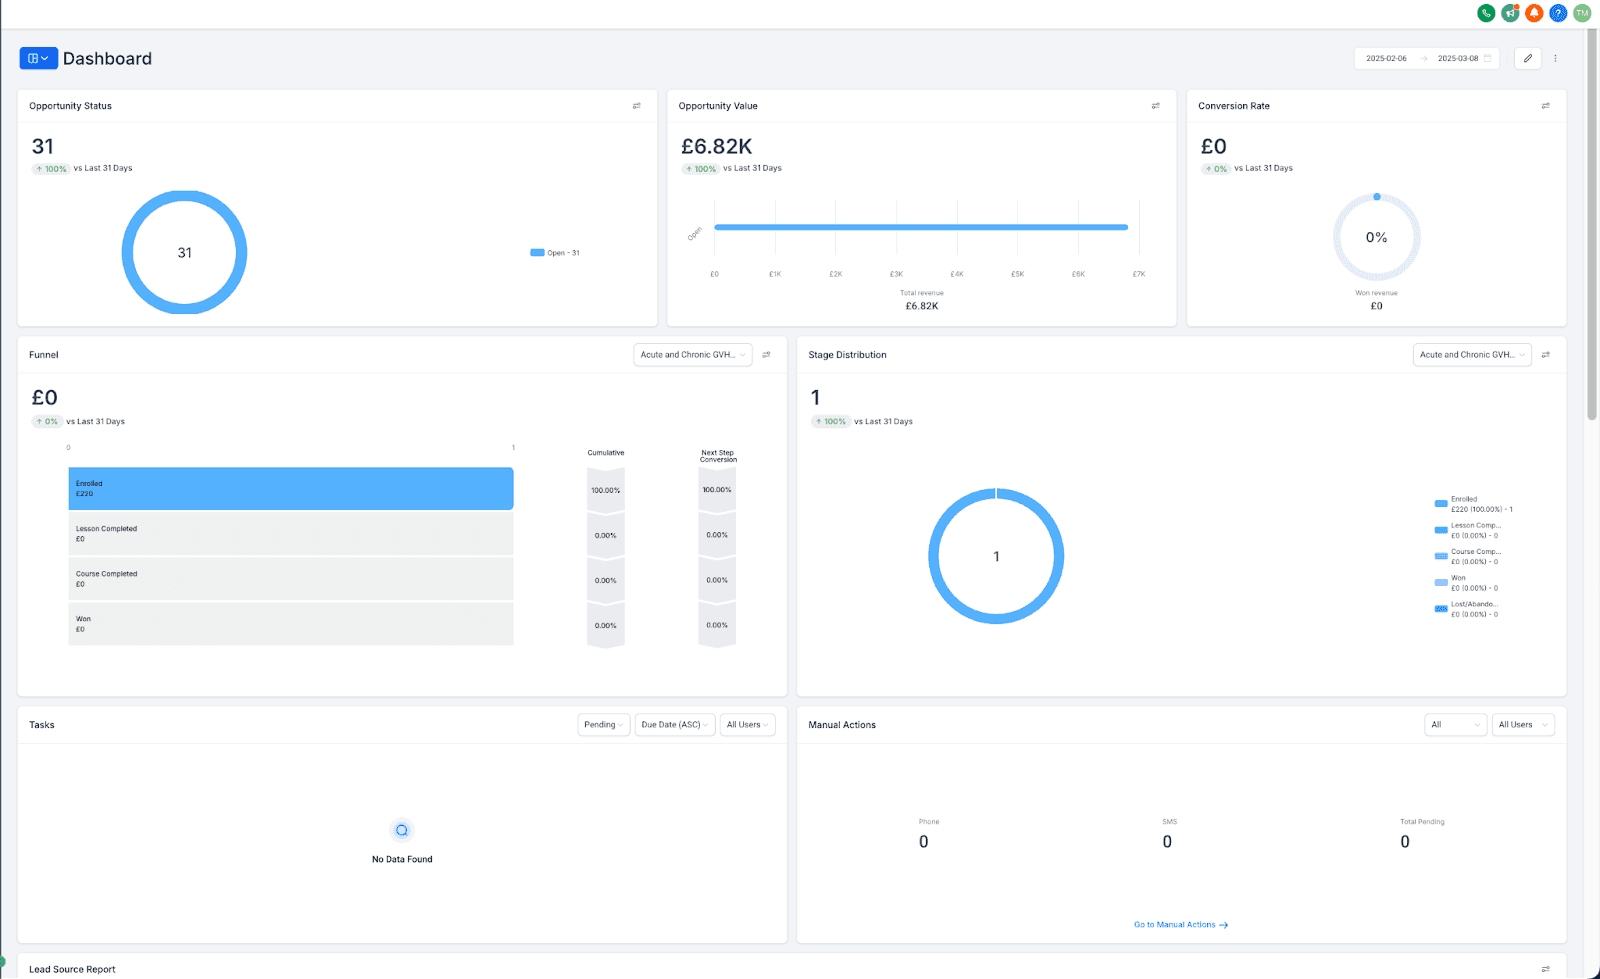The image size is (1600, 979).
Task: Click the Next Step Conversion 100.00% value
Action: click(717, 490)
